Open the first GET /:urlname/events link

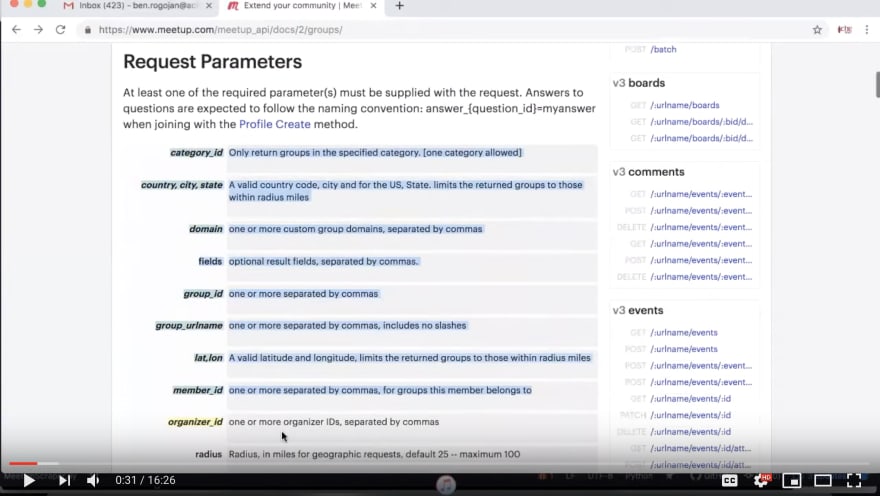(684, 332)
